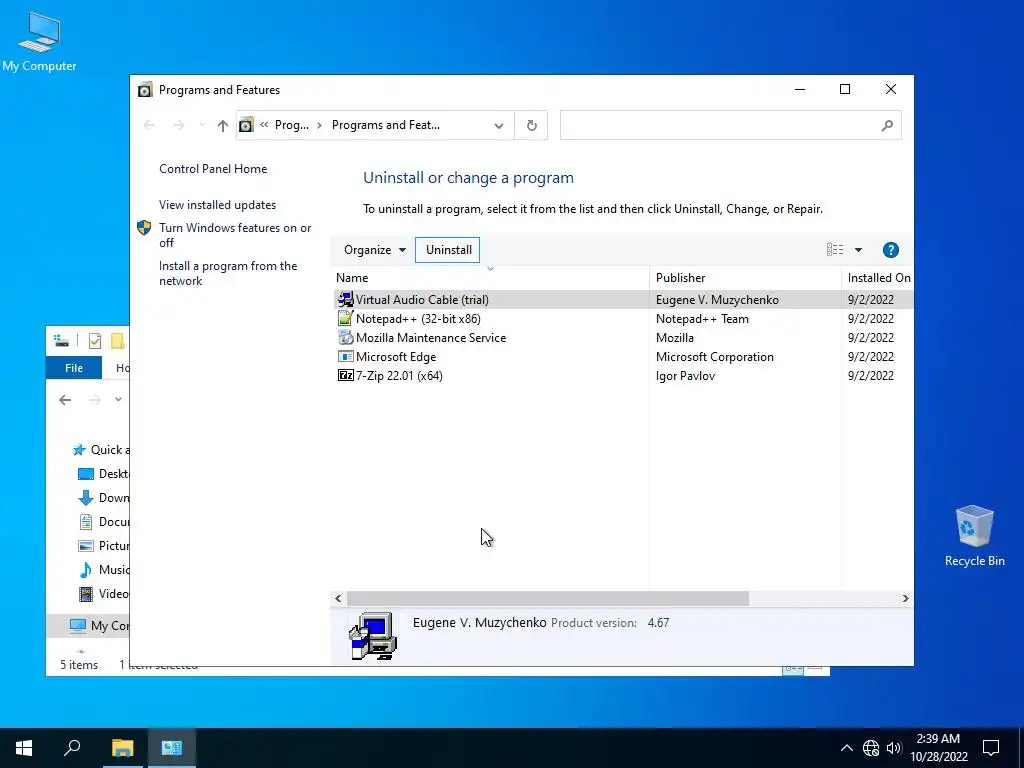Viewport: 1024px width, 768px height.
Task: Select Quick access in Explorer sidebar
Action: pyautogui.click(x=101, y=450)
